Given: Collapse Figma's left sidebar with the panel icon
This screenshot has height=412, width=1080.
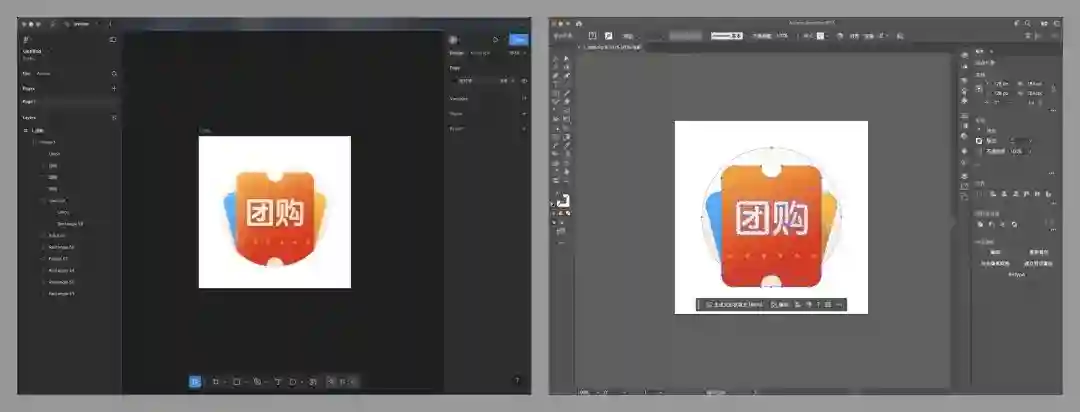Looking at the screenshot, I should pos(113,40).
